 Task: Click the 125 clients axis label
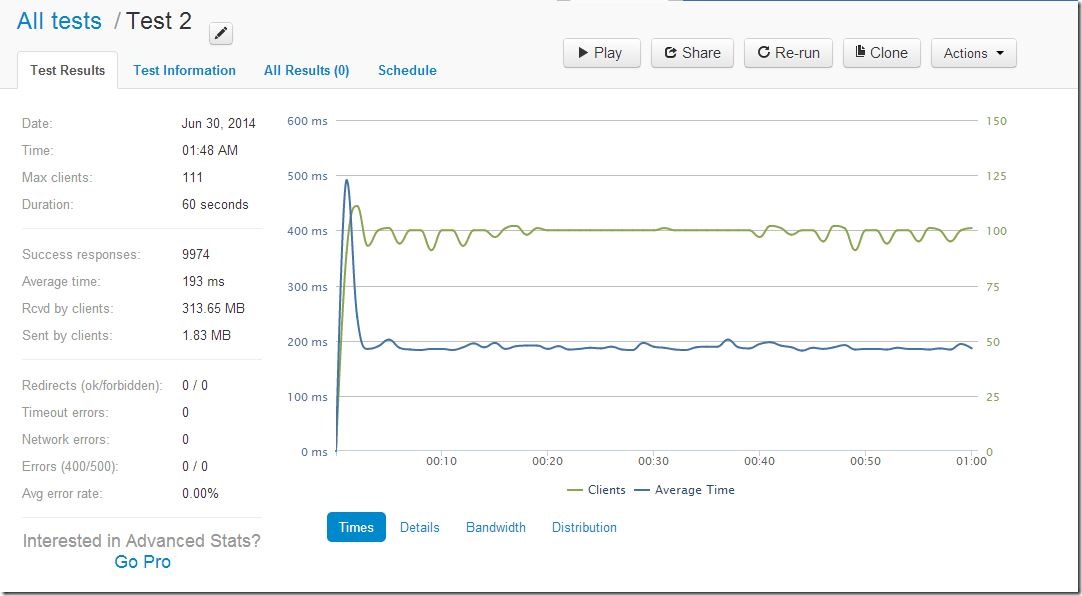[x=996, y=176]
